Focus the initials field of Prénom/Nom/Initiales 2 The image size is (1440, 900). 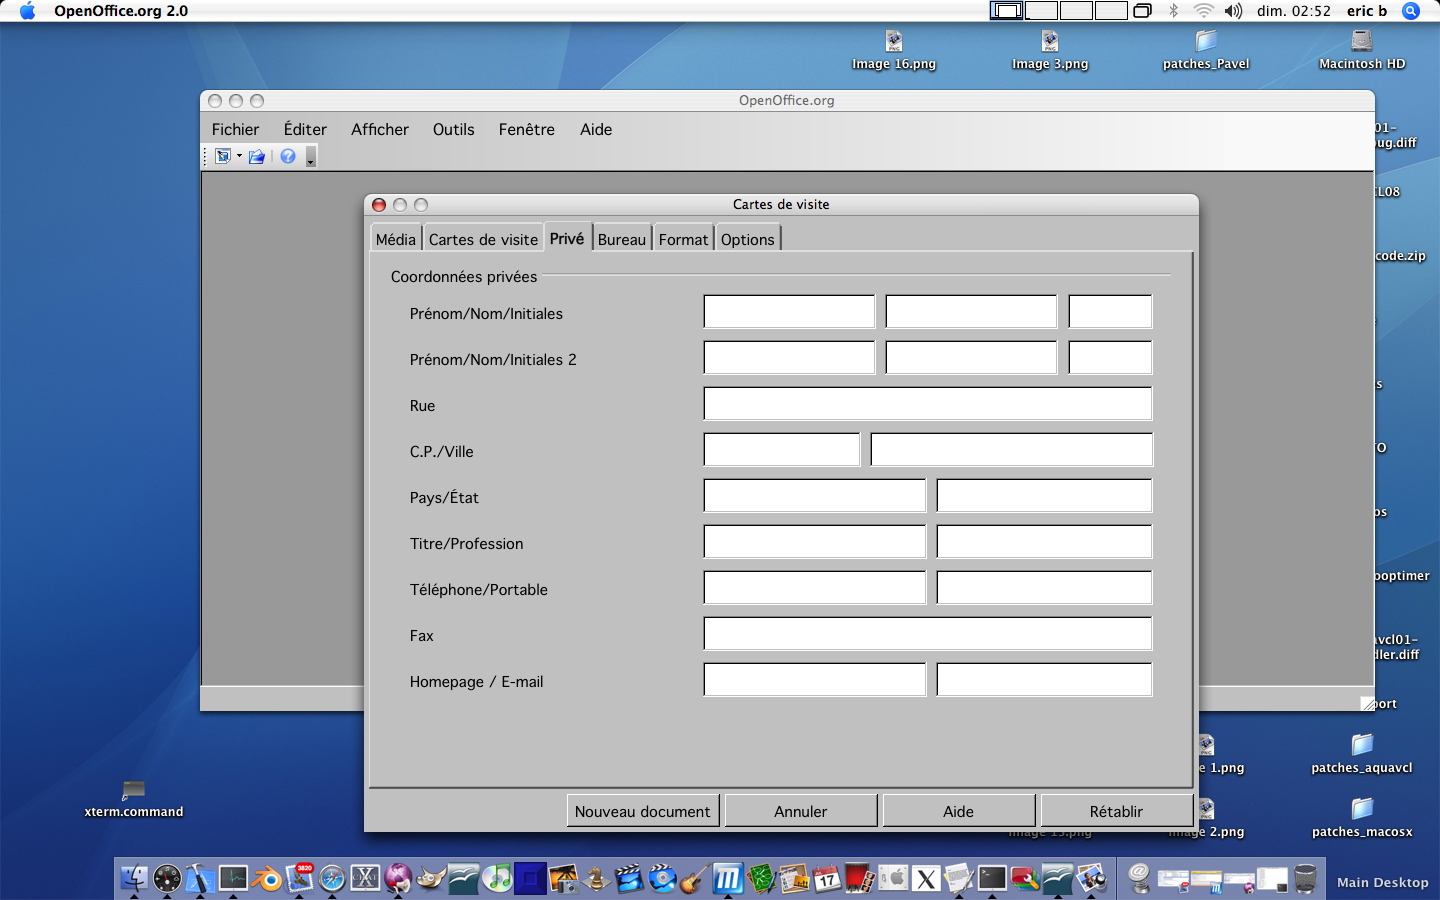pyautogui.click(x=1110, y=358)
